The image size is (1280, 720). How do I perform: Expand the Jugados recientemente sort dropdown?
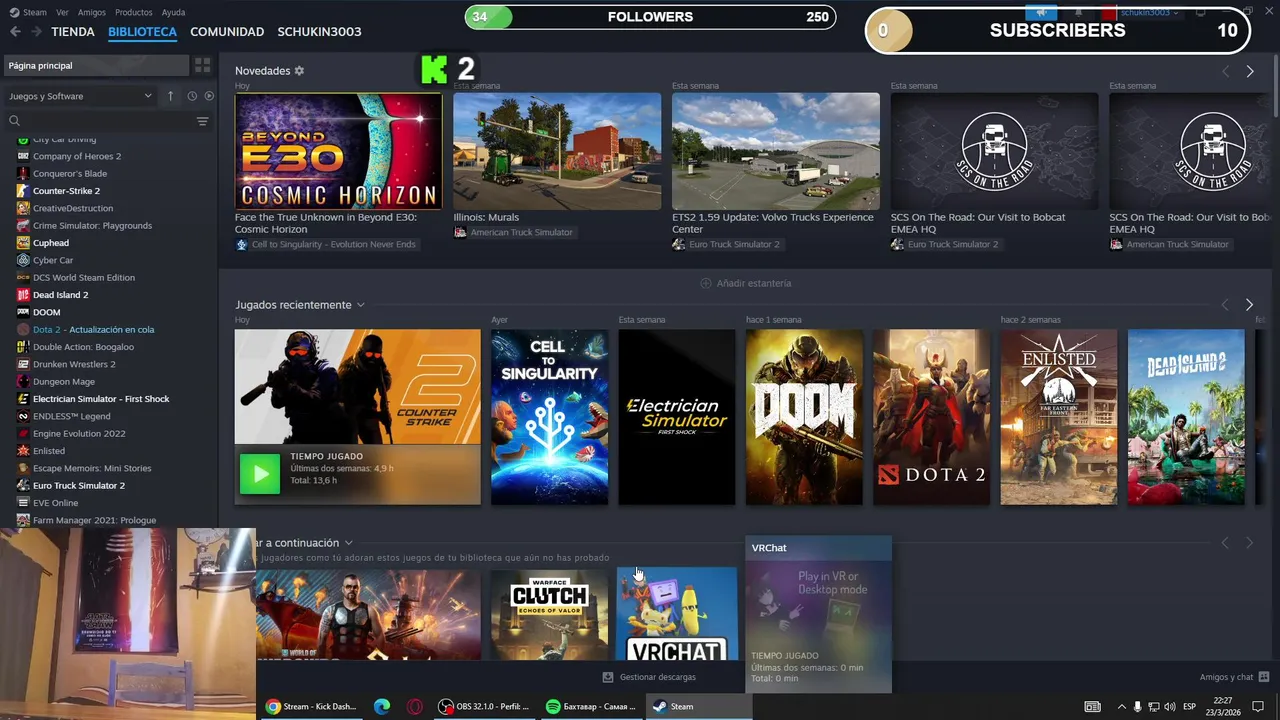[361, 305]
